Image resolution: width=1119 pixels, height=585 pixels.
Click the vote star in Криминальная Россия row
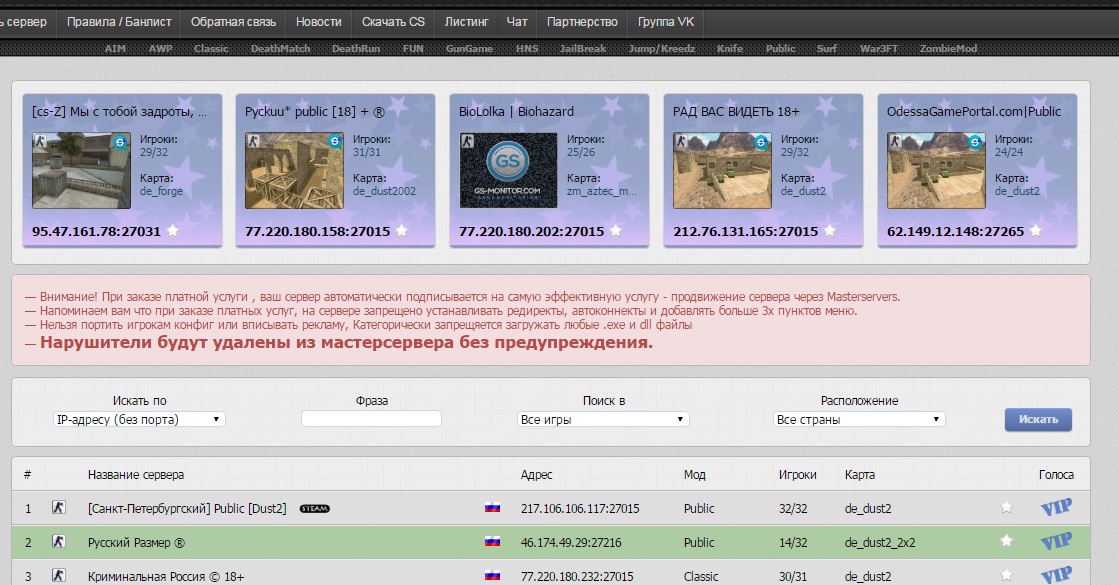click(1006, 575)
